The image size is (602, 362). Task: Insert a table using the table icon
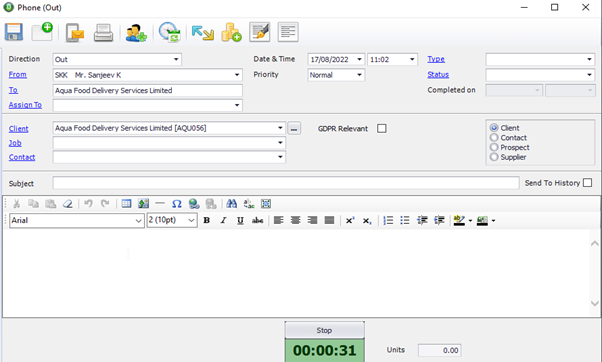pyautogui.click(x=126, y=204)
